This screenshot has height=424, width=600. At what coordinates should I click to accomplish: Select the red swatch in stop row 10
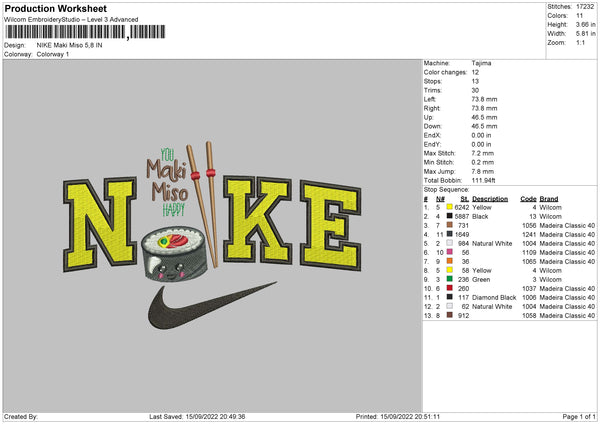450,288
